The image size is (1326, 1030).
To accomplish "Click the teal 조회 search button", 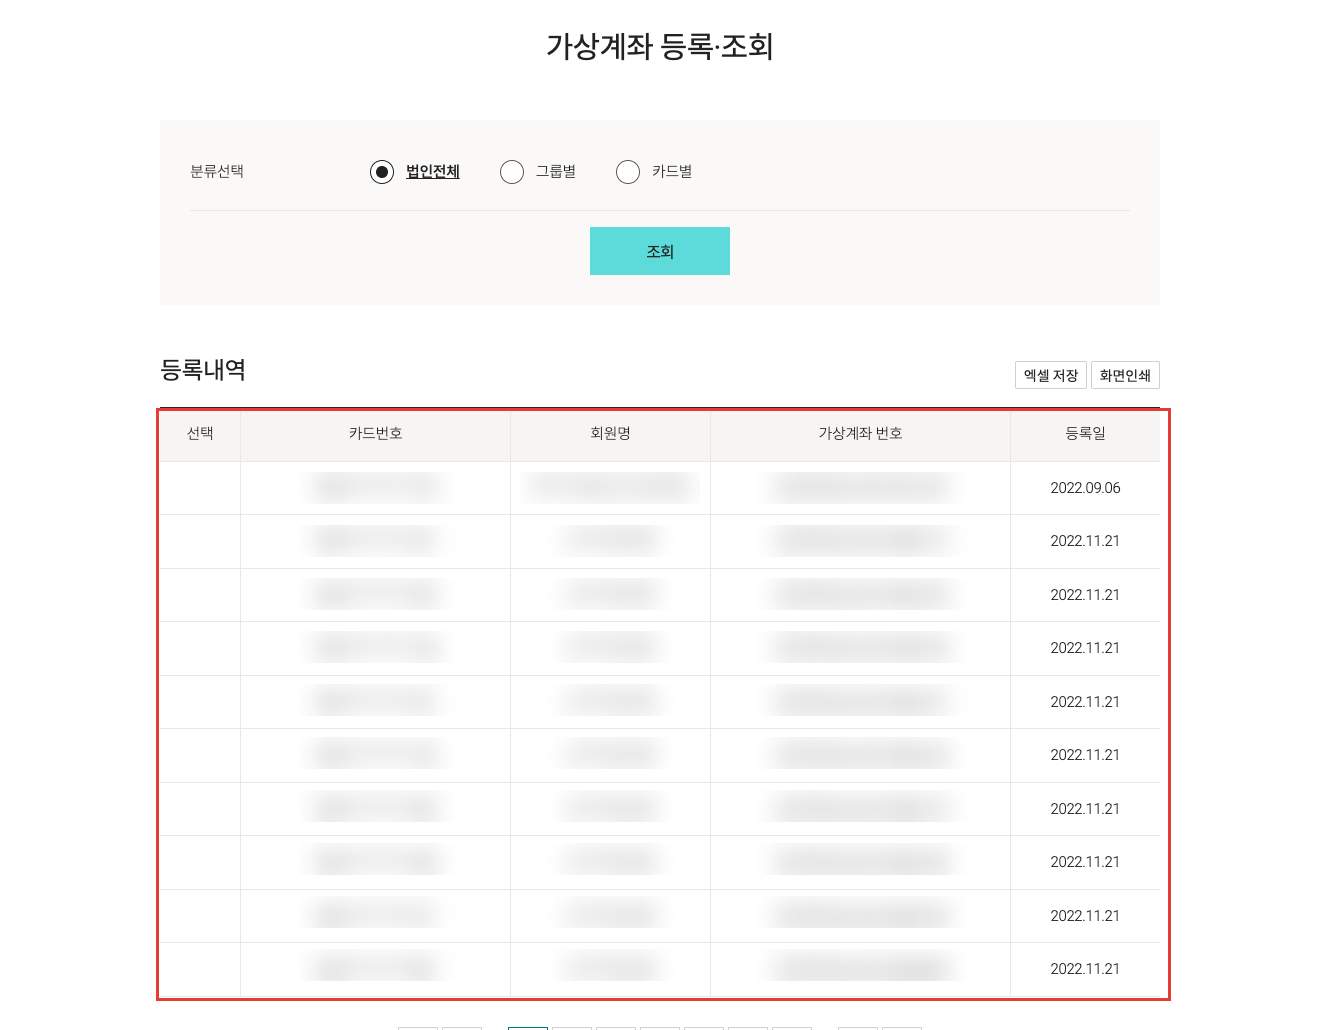I will (x=660, y=251).
